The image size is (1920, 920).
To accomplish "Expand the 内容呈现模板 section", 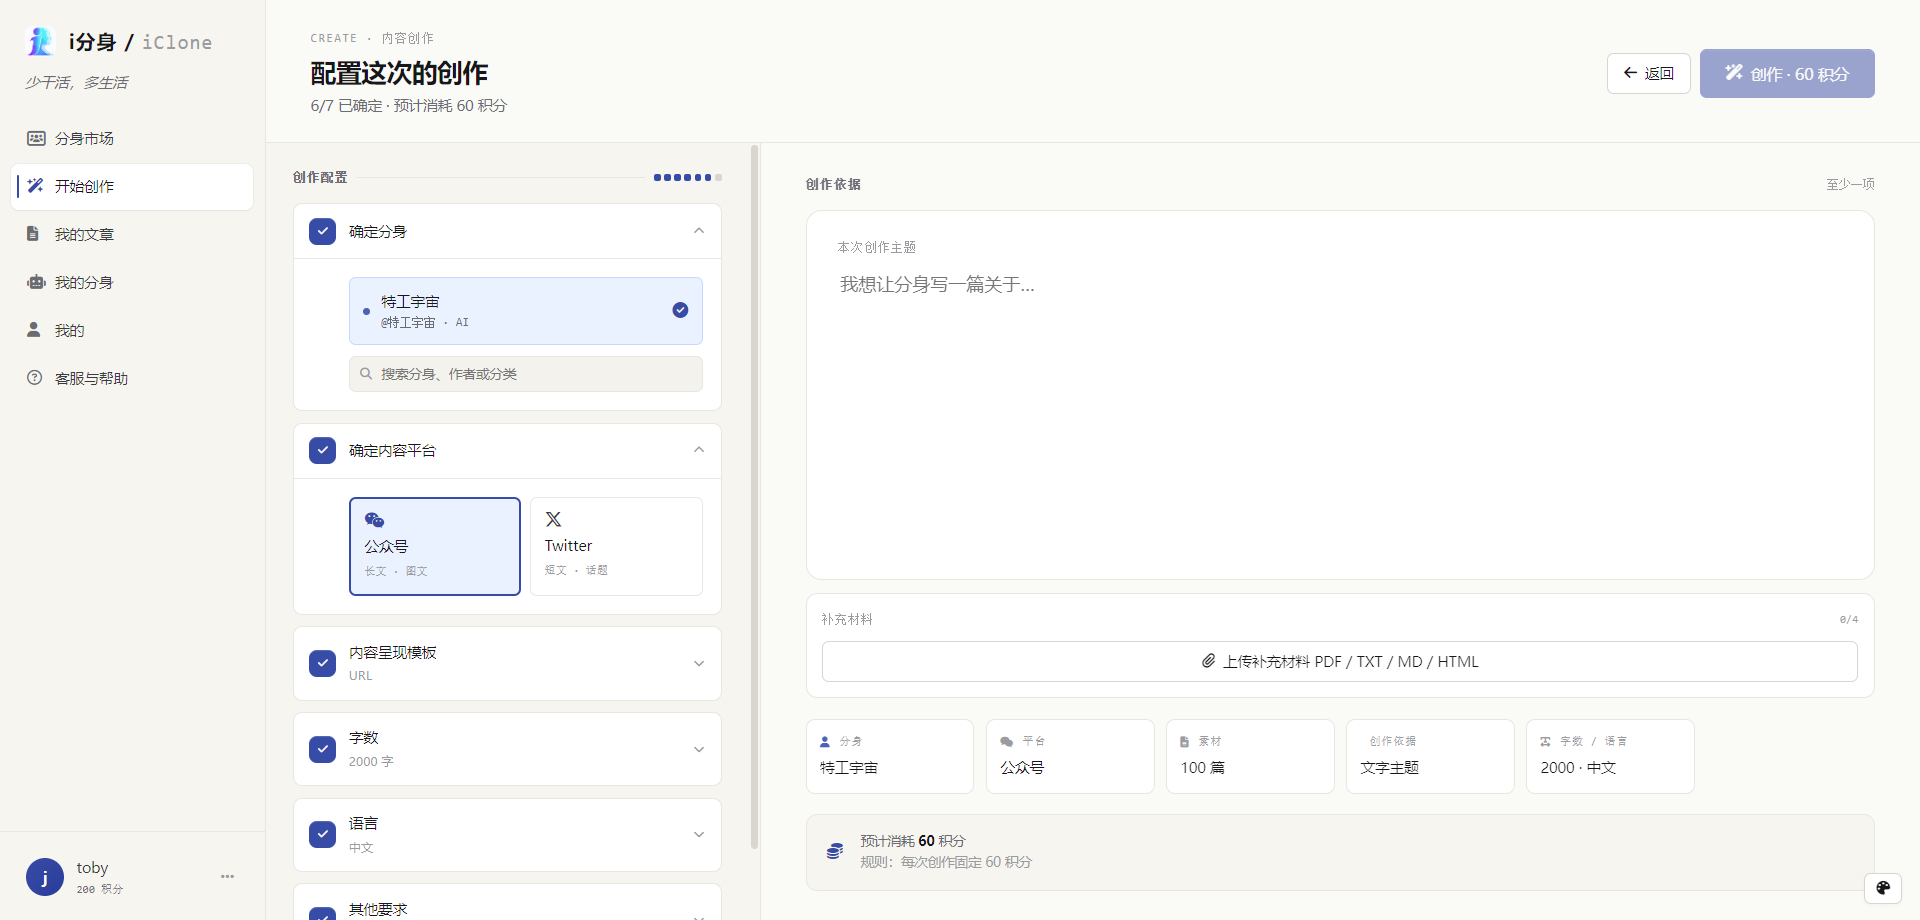I will (699, 663).
